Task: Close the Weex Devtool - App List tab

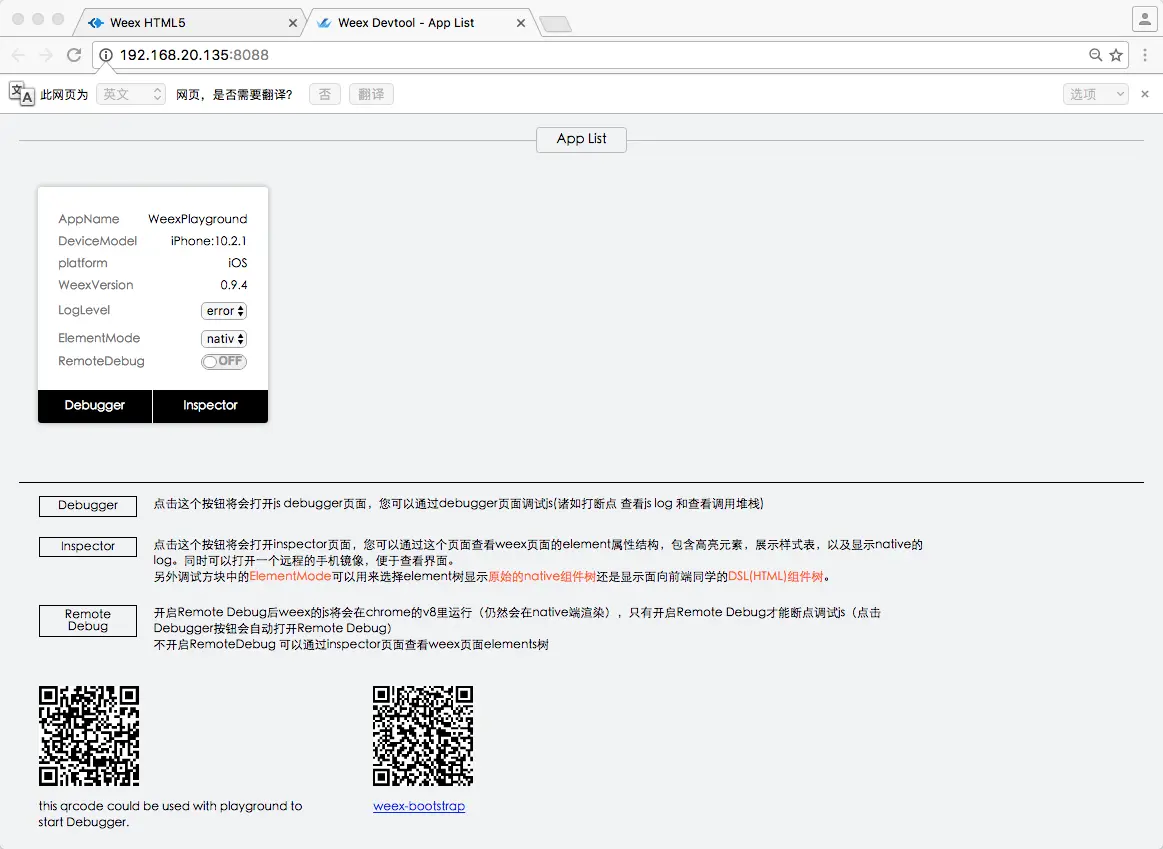Action: pyautogui.click(x=521, y=23)
